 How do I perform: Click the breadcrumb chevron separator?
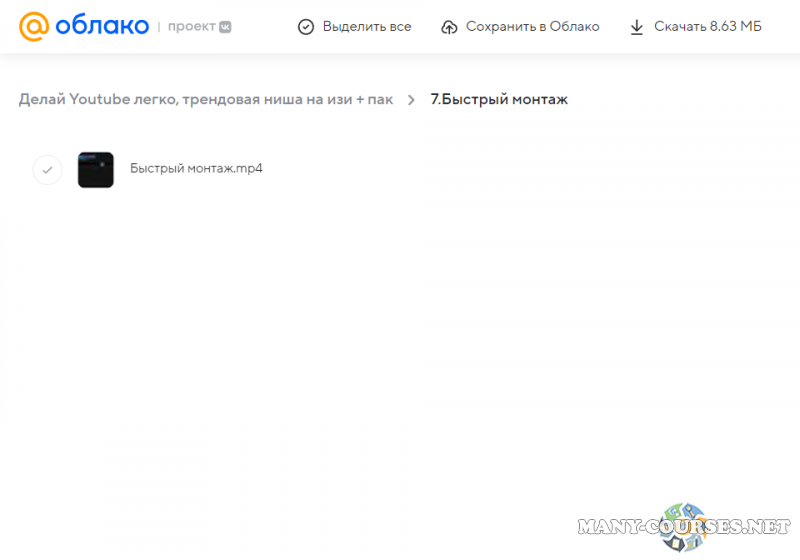click(411, 100)
